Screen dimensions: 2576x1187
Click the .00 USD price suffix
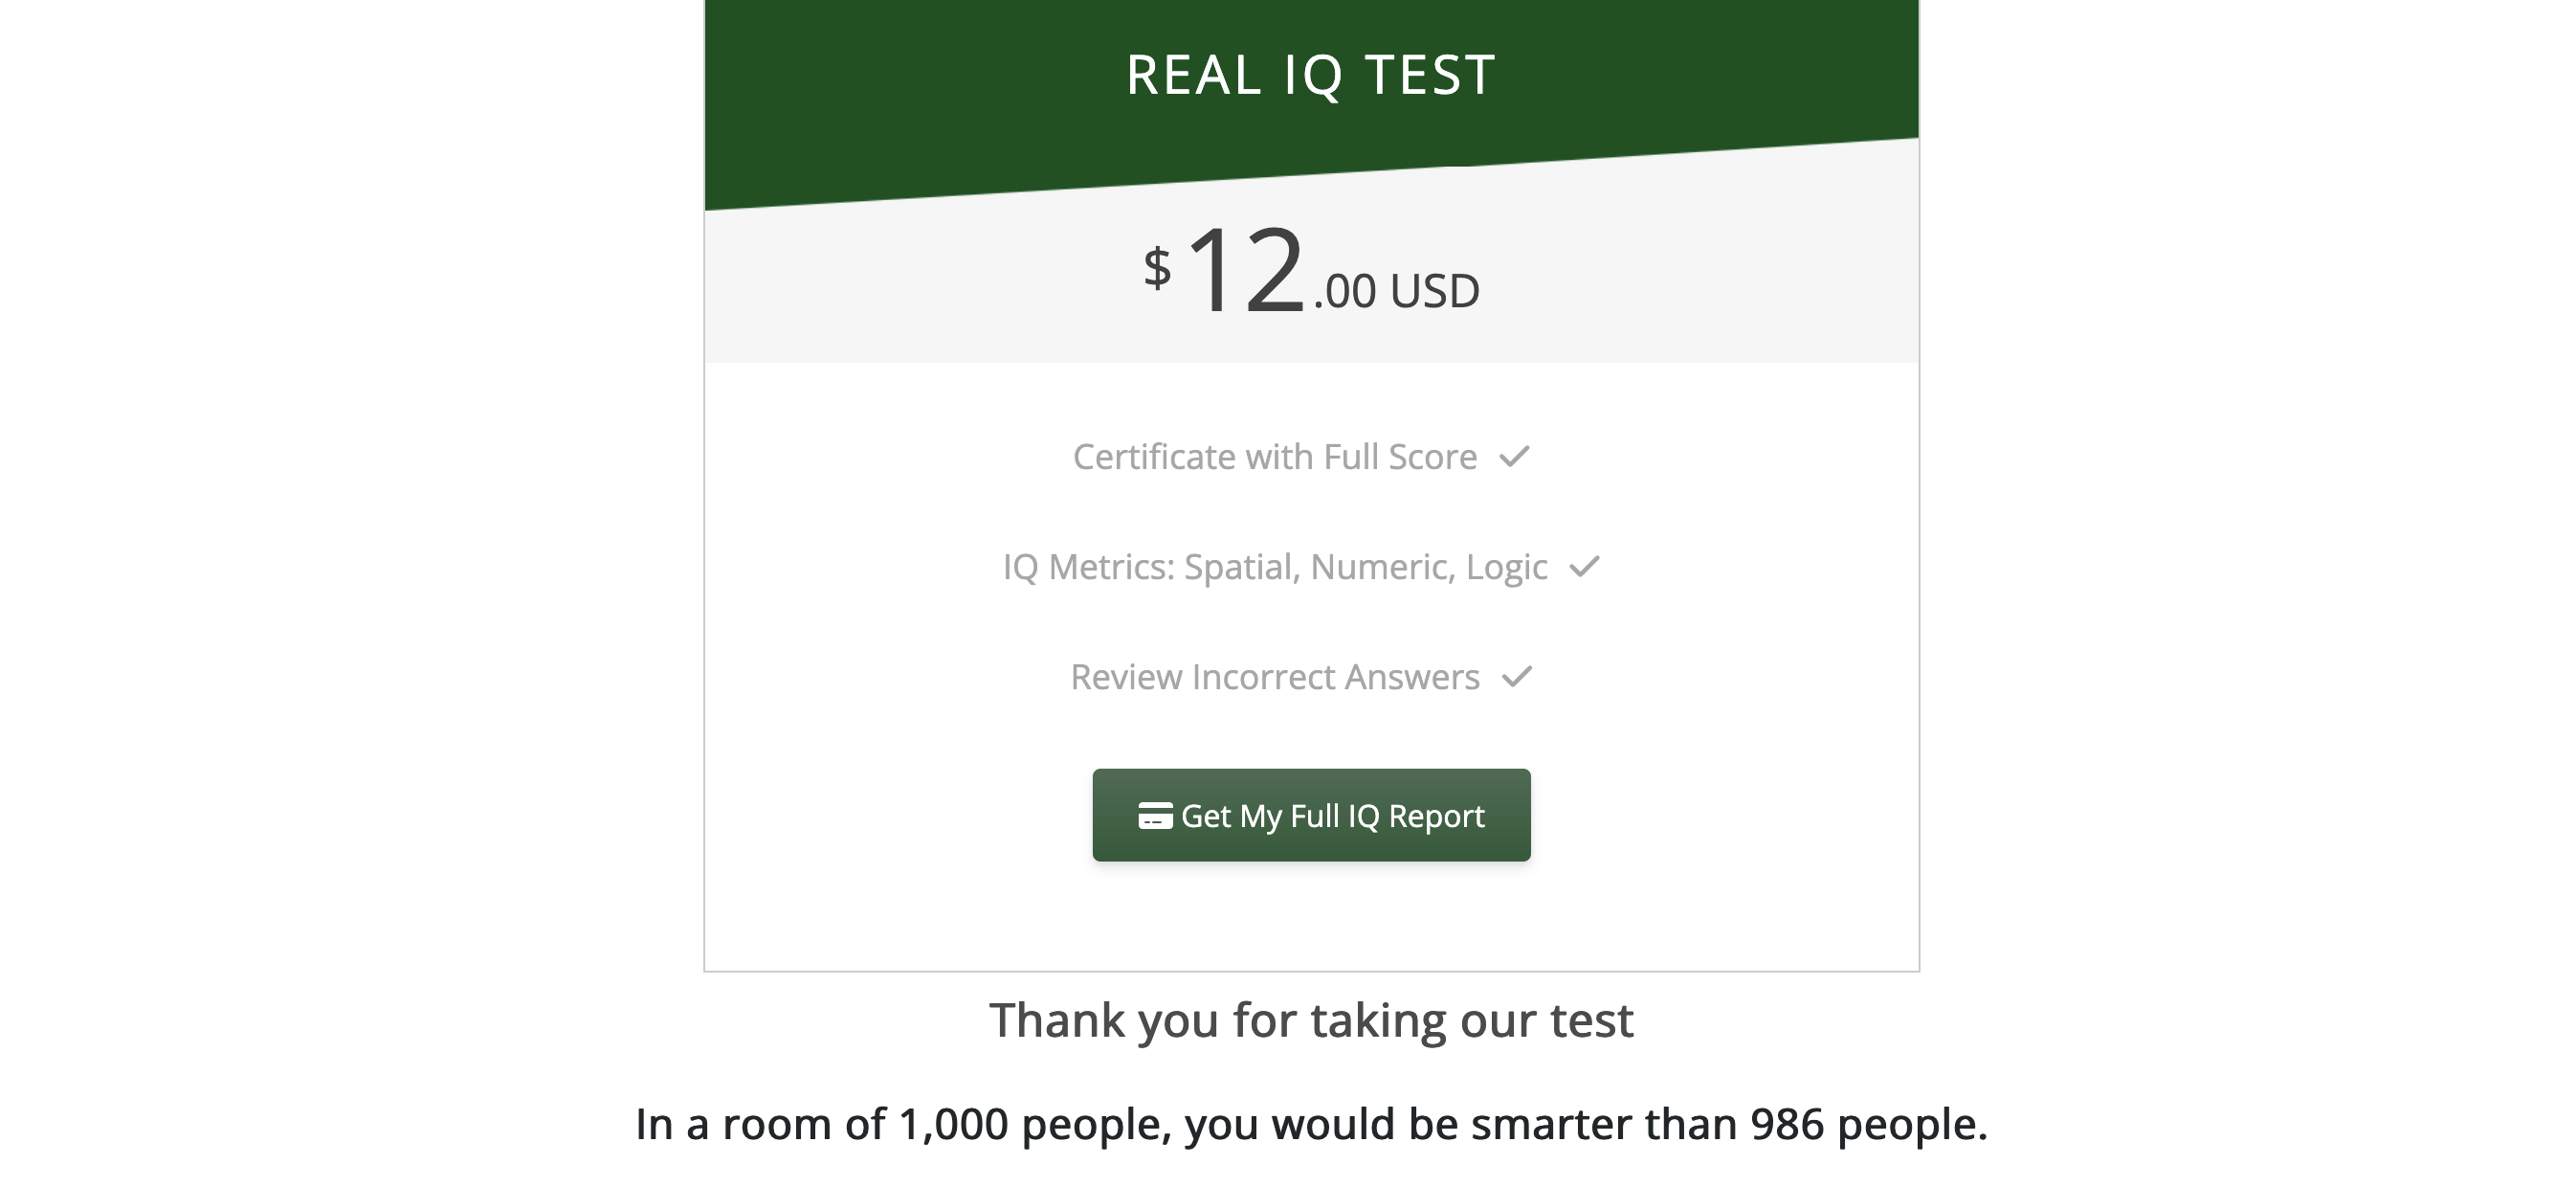pyautogui.click(x=1396, y=291)
